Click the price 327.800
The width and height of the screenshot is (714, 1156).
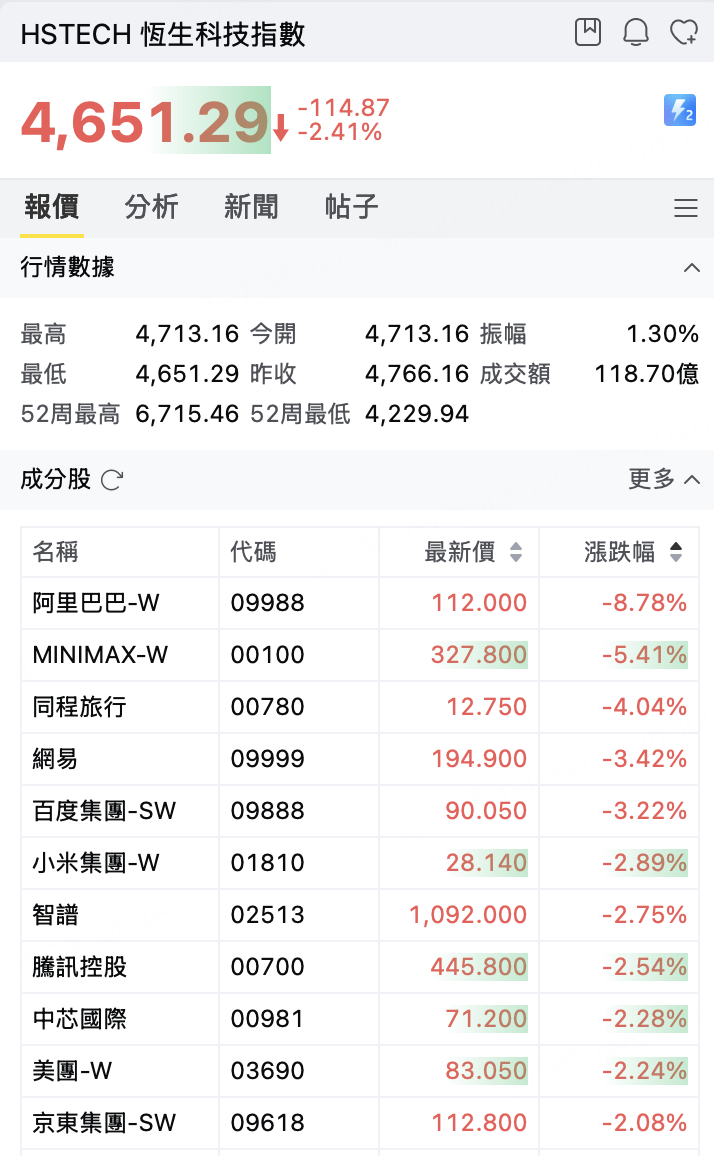(x=479, y=655)
